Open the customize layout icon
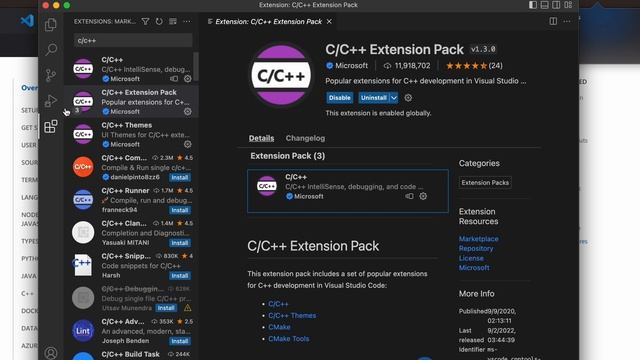Screen dimensions: 640x360 (568, 5)
